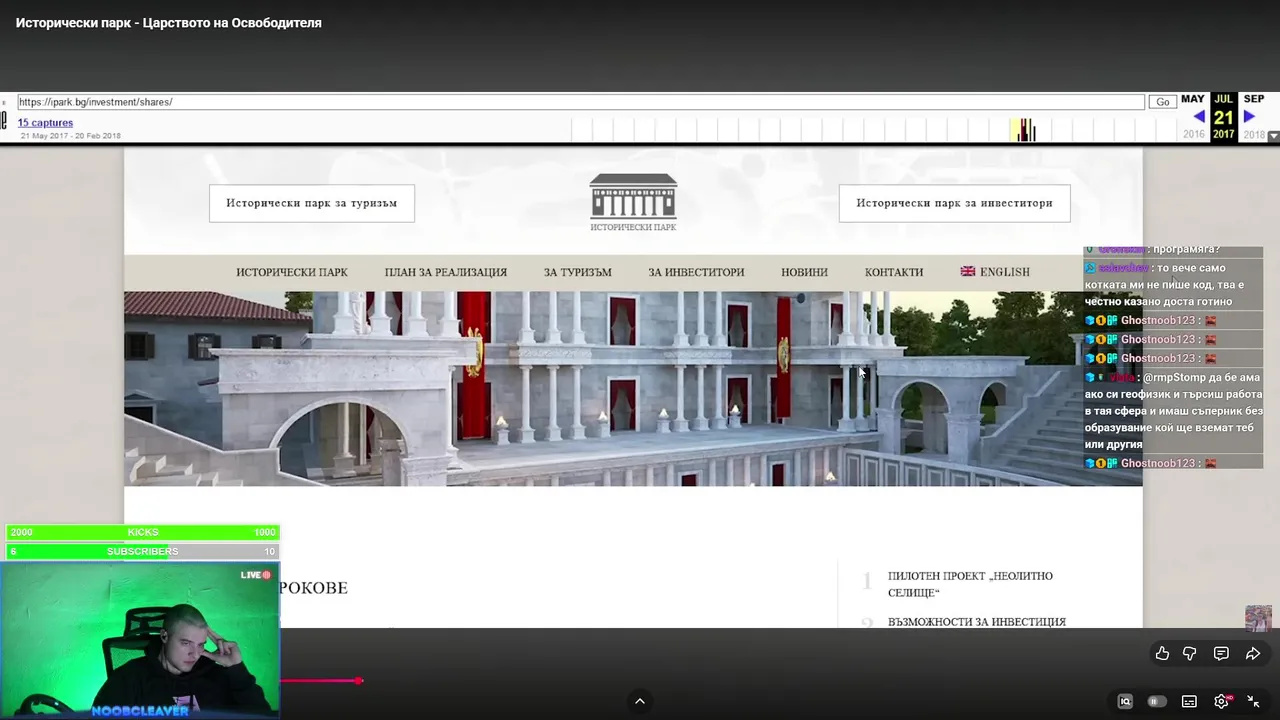Viewport: 1280px width, 720px height.
Task: Expand the chevron-up panel at bottom center
Action: pos(640,701)
